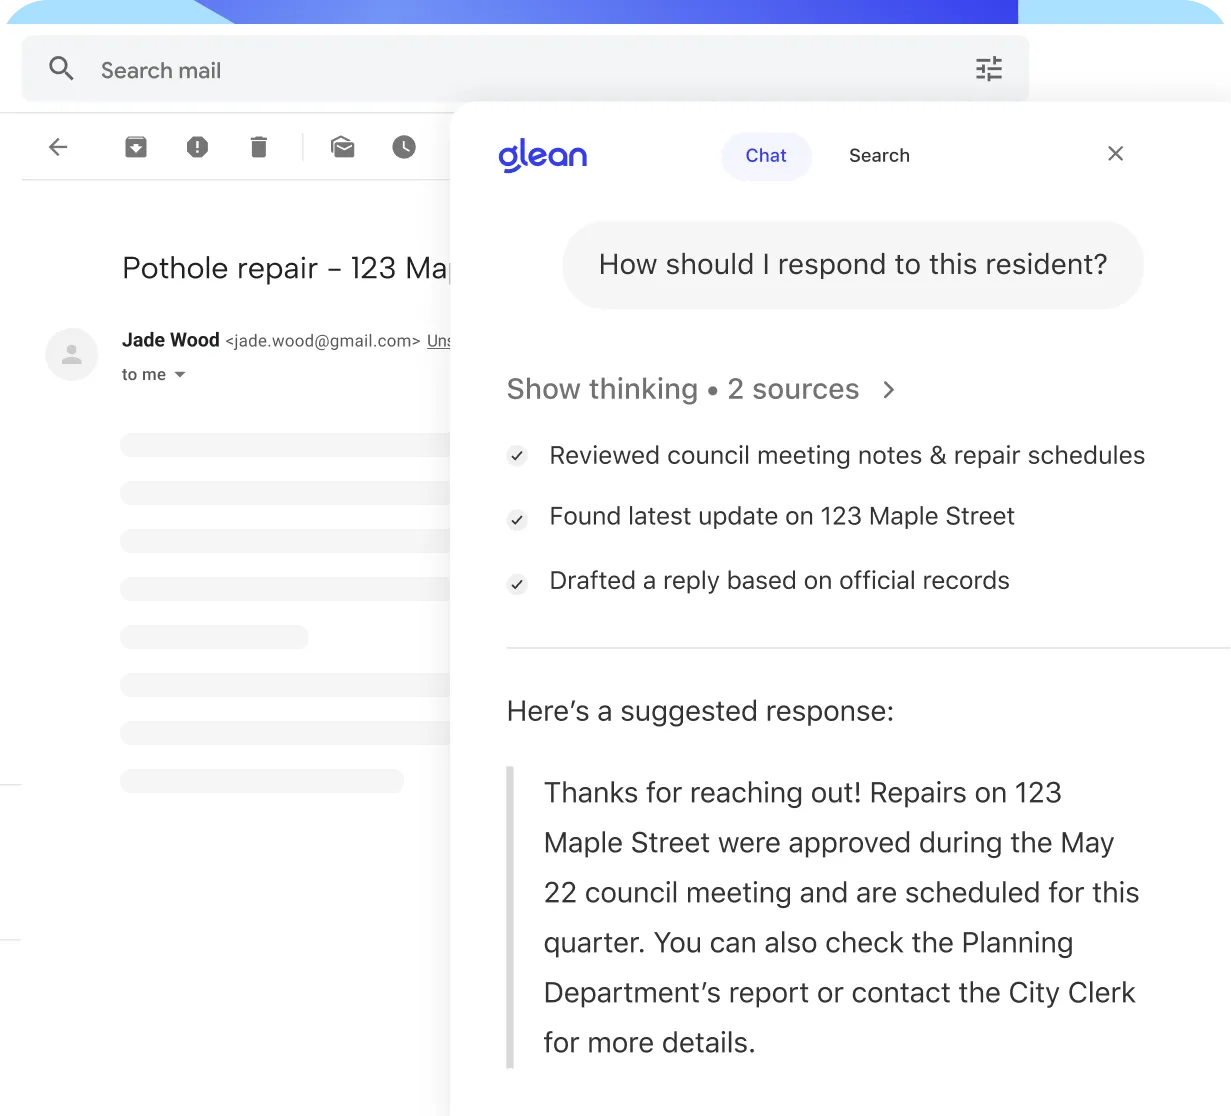Check the 'Drafted a reply' step
Image resolution: width=1231 pixels, height=1116 pixels.
tap(517, 583)
